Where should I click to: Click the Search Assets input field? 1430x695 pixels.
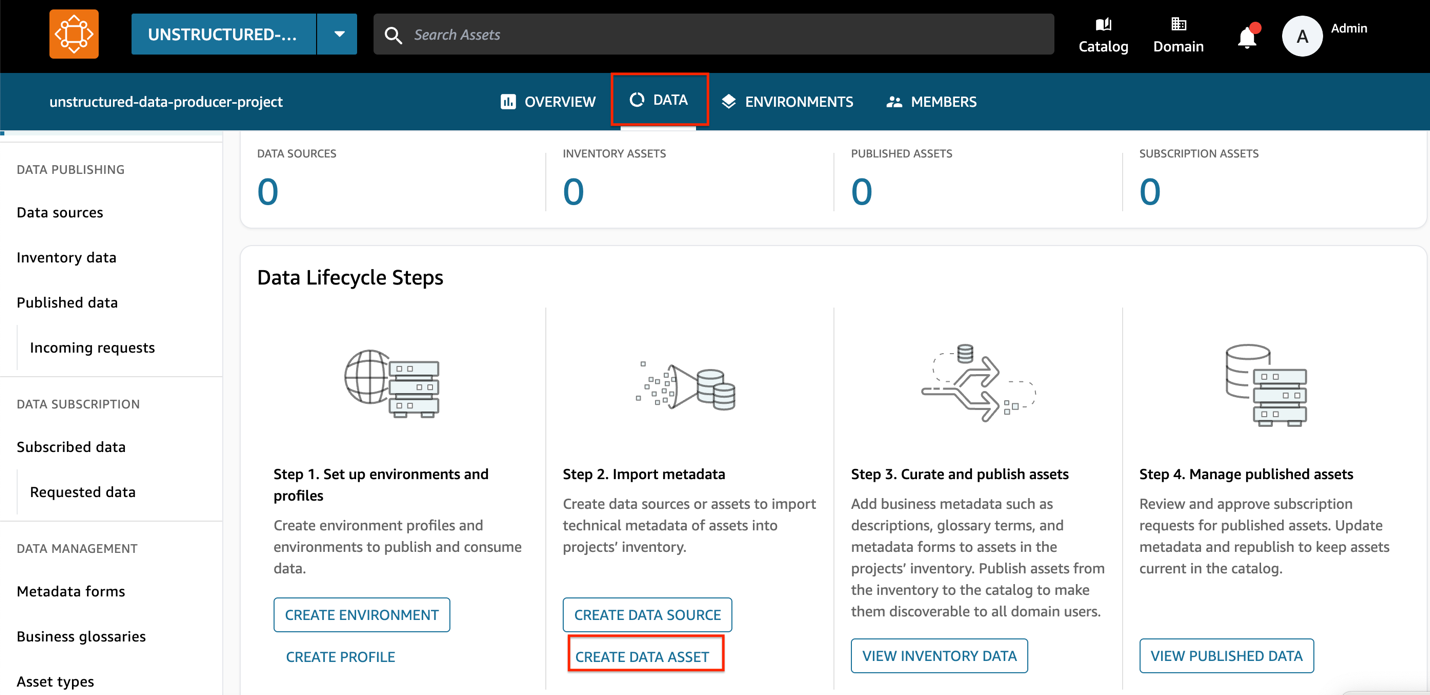coord(700,34)
